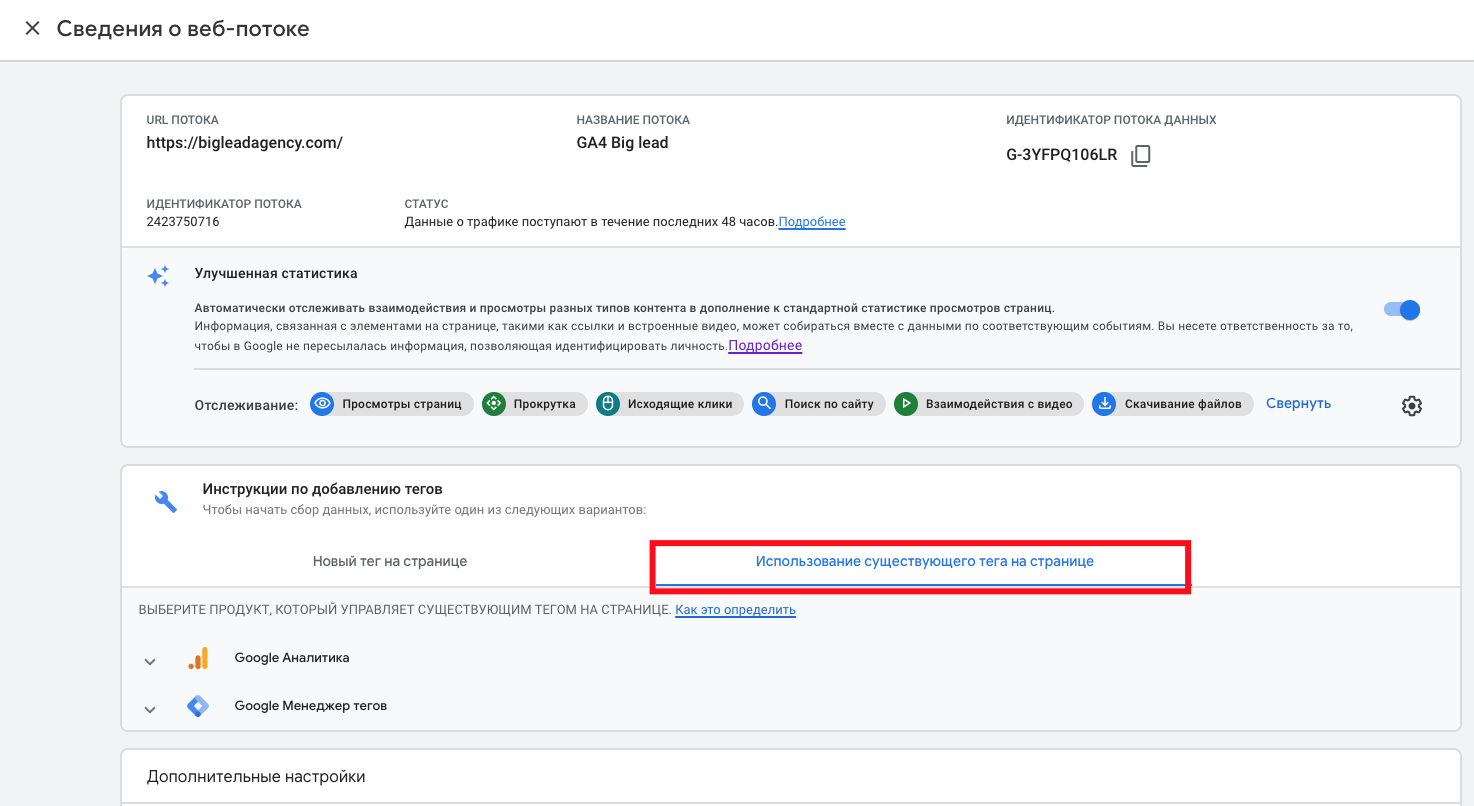Open Как это определить link
Image resolution: width=1474 pixels, height=806 pixels.
[735, 610]
